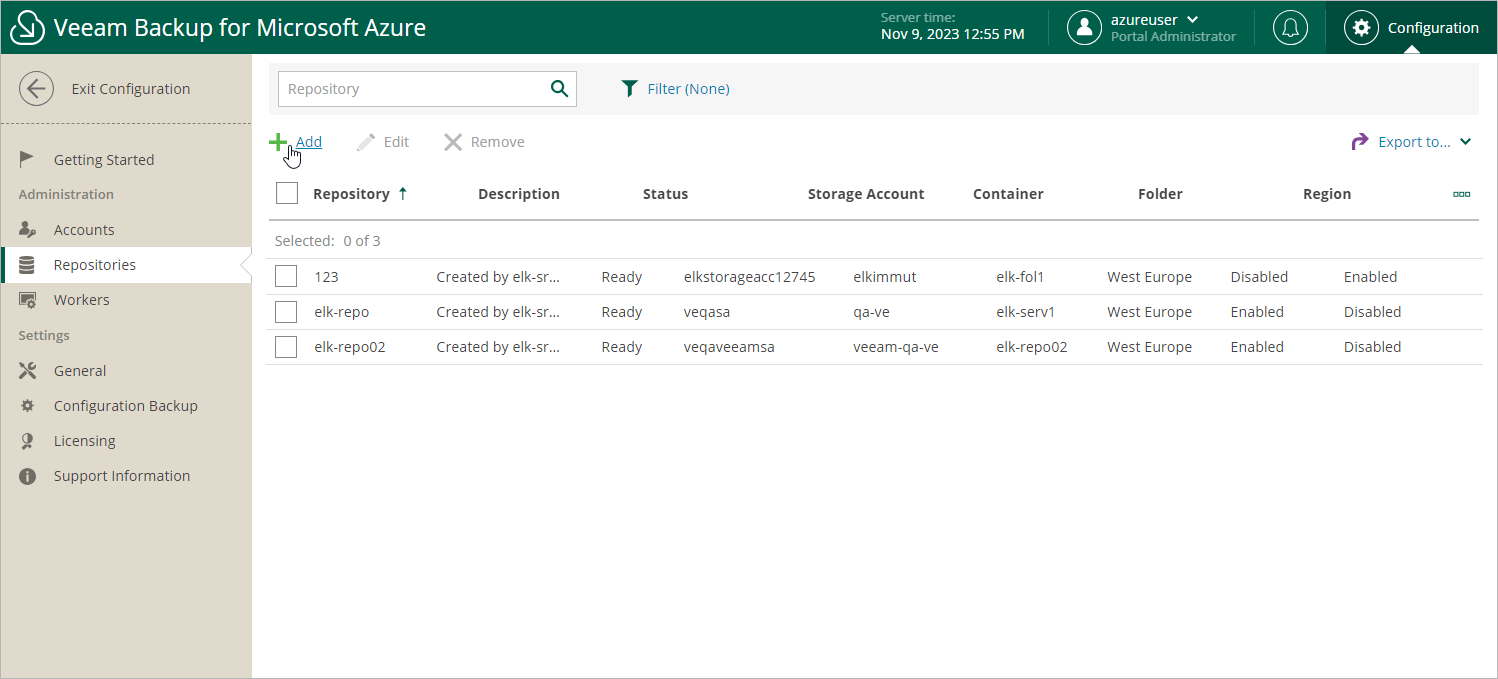Open General settings
Screen dimensions: 1498x679
[x=80, y=371]
